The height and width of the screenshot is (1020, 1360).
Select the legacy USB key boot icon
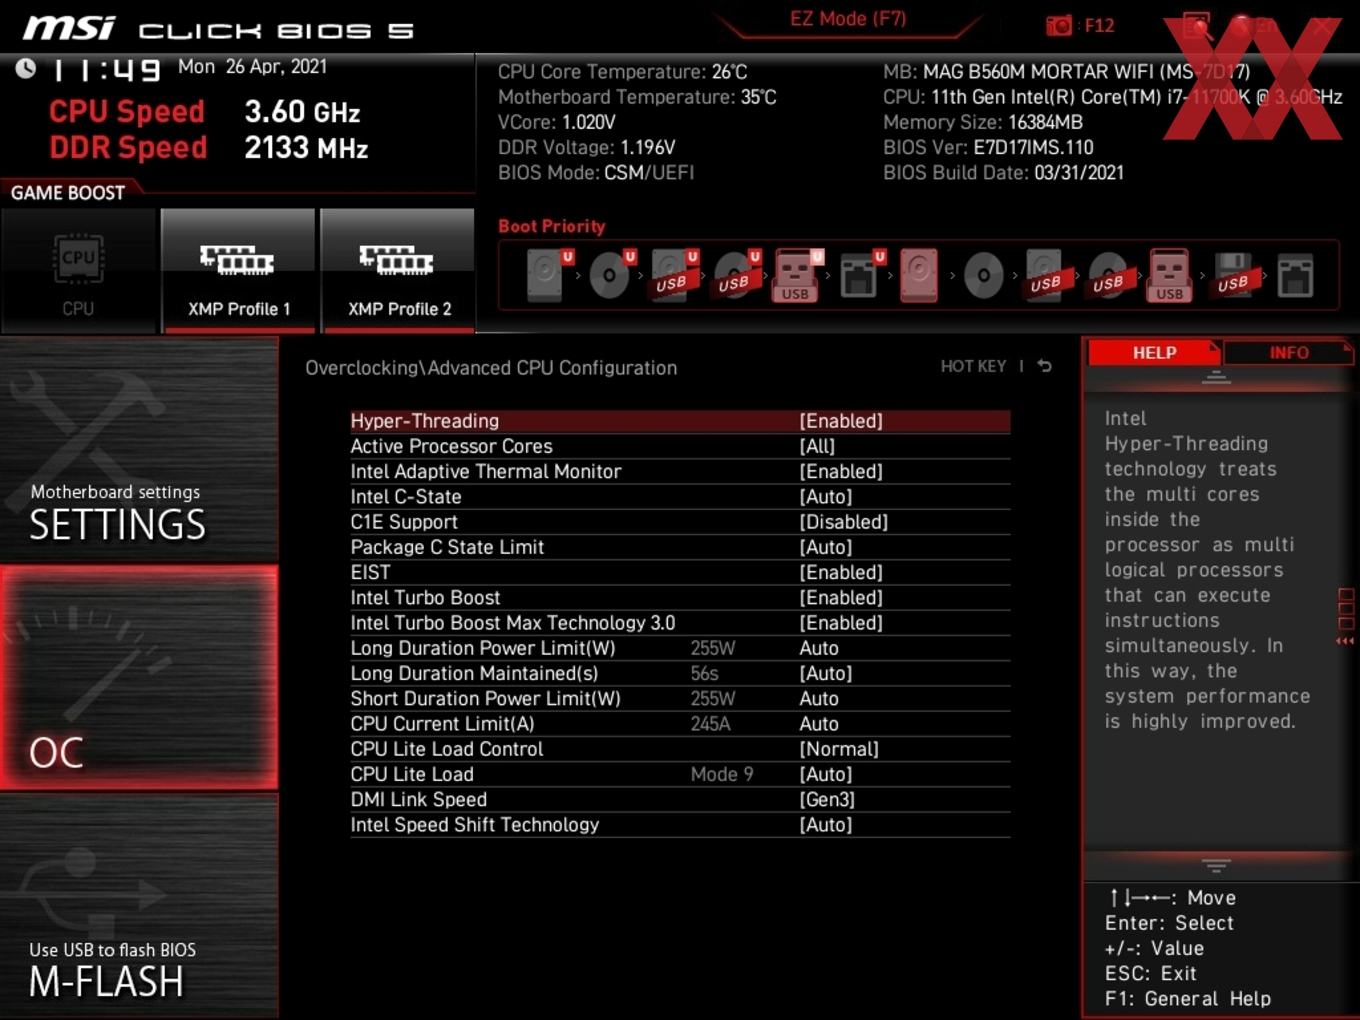click(x=1170, y=275)
